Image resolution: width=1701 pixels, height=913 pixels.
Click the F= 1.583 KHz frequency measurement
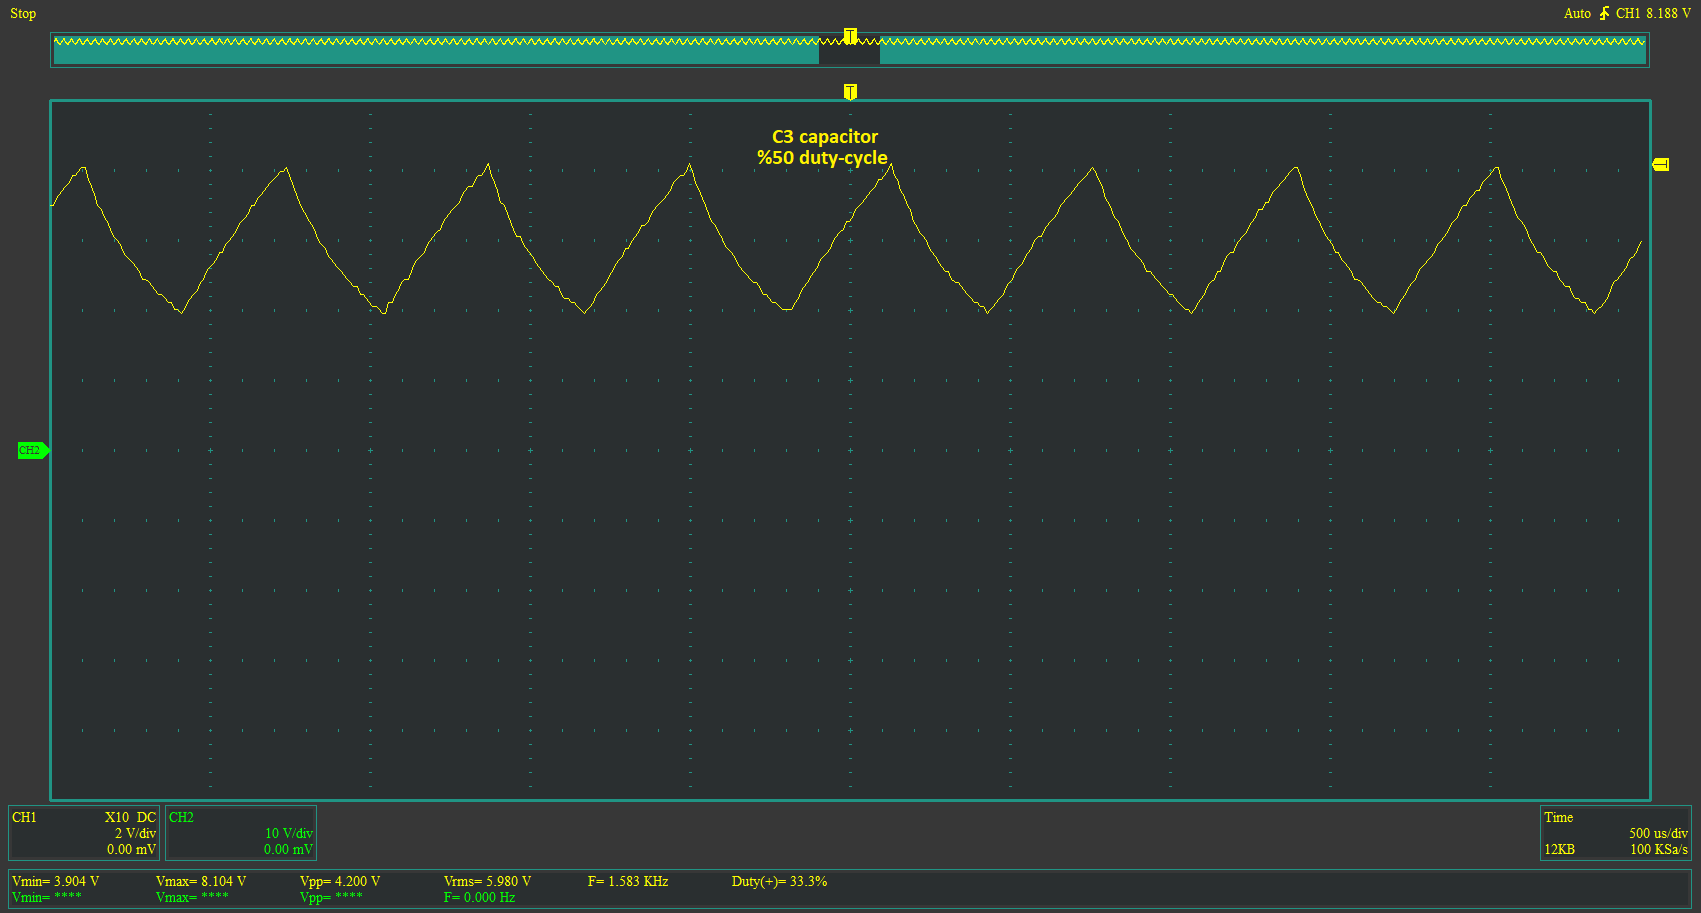(x=628, y=881)
